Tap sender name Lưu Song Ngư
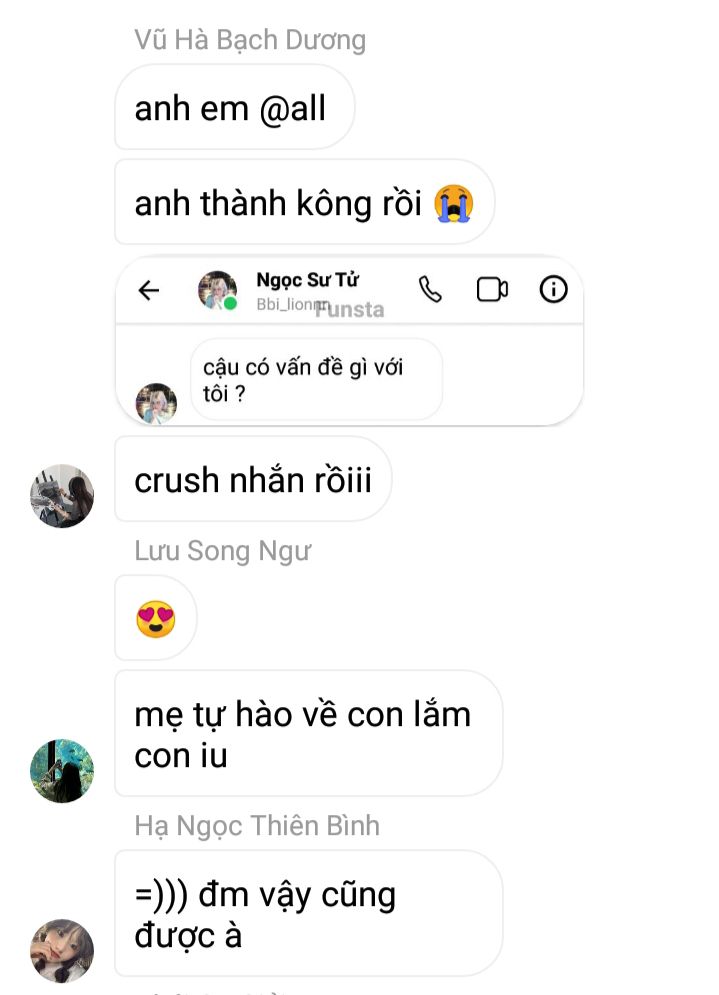719x995 pixels. click(223, 551)
